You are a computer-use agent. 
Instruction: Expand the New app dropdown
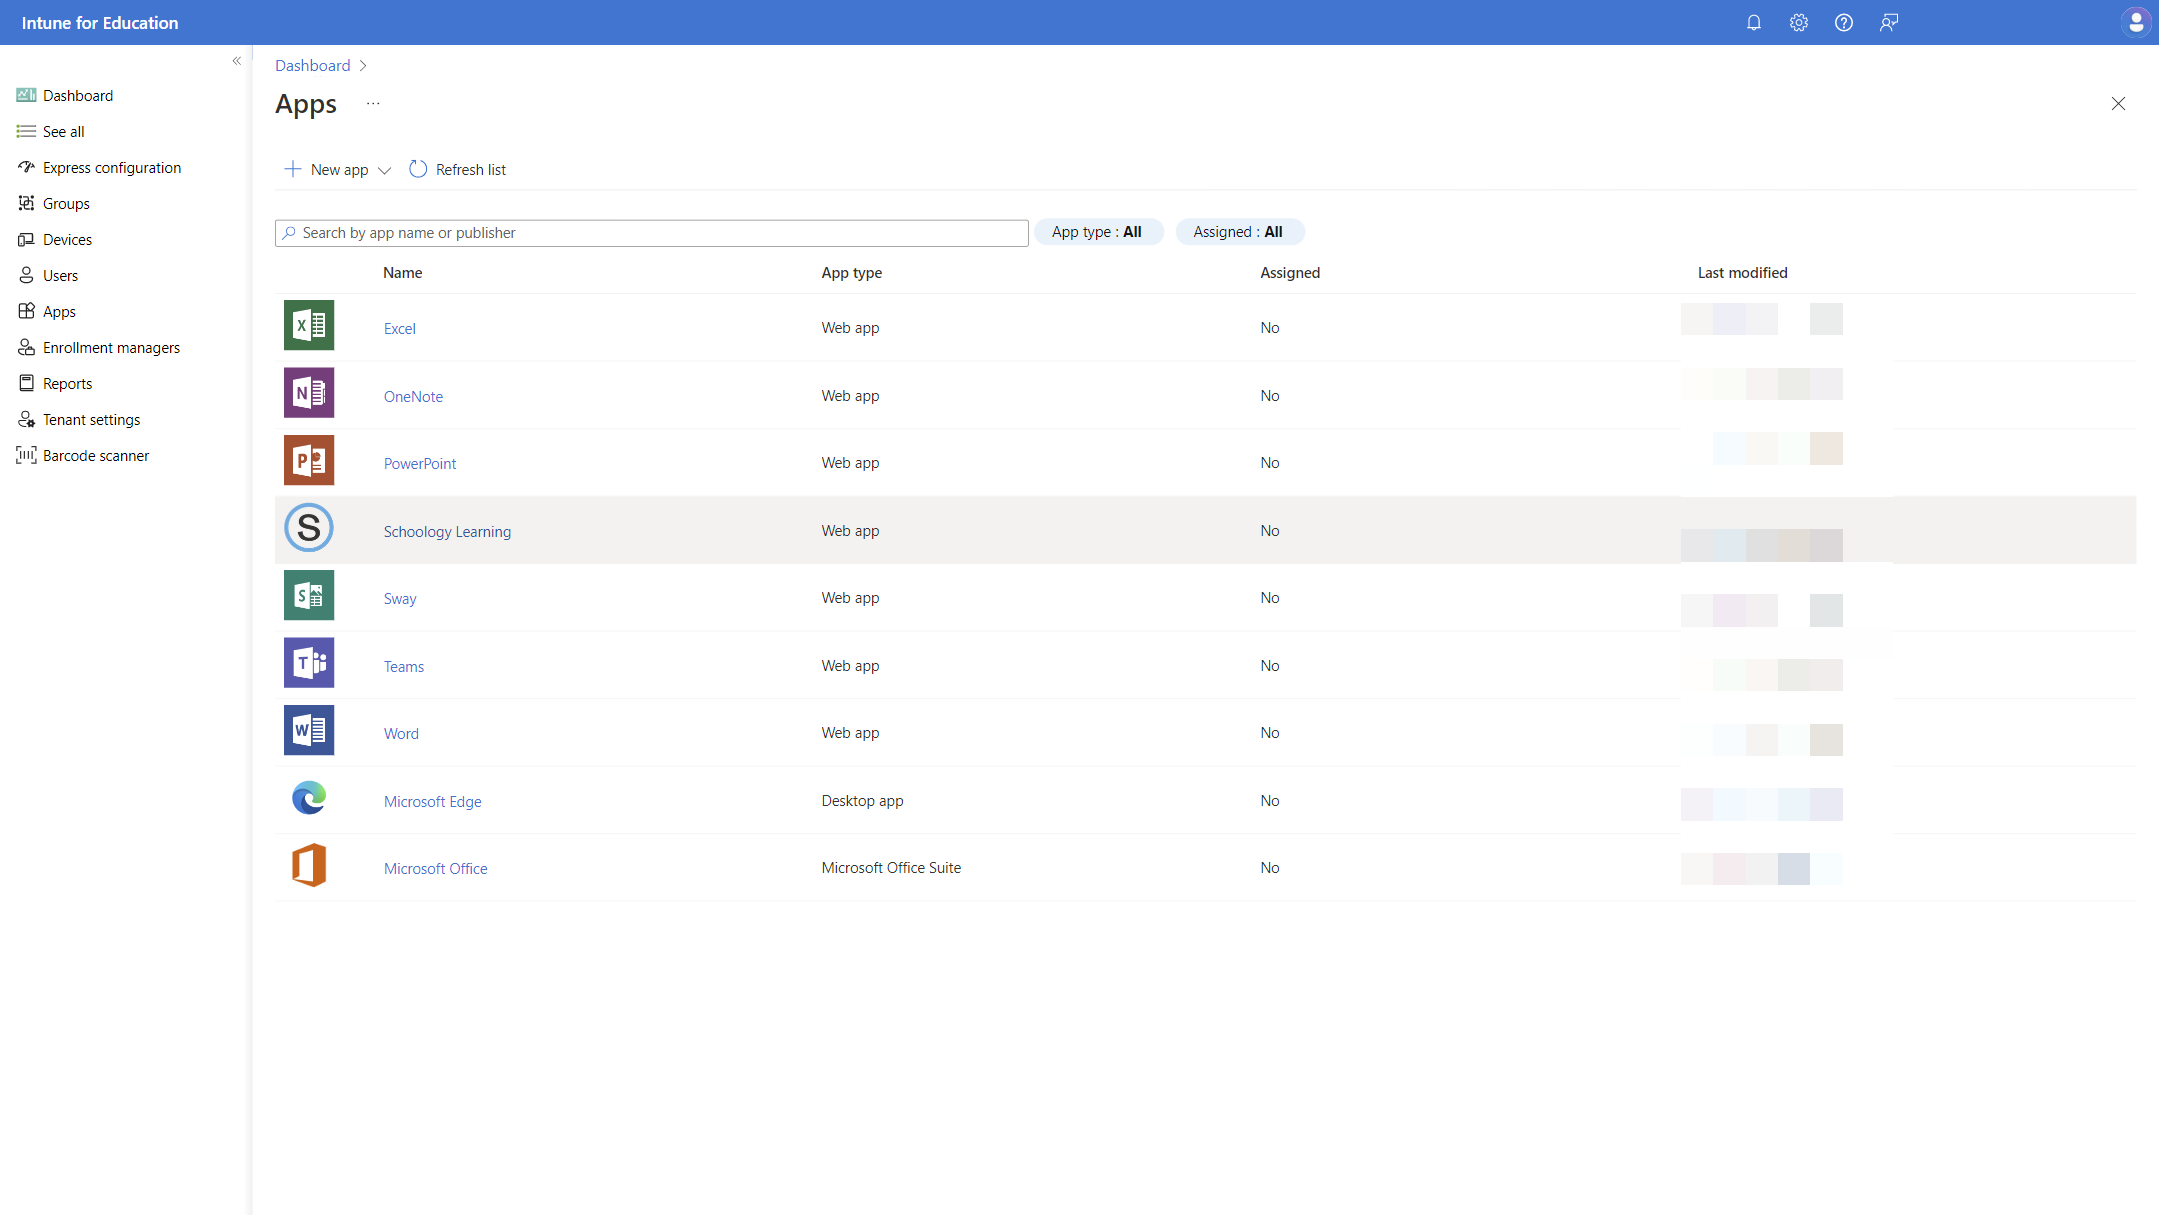pyautogui.click(x=384, y=170)
